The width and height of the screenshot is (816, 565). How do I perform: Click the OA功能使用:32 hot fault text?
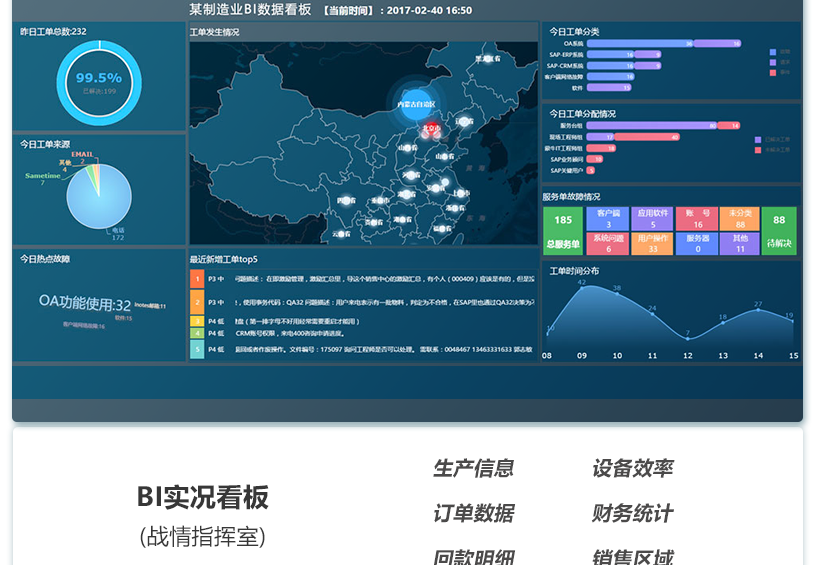pos(85,303)
